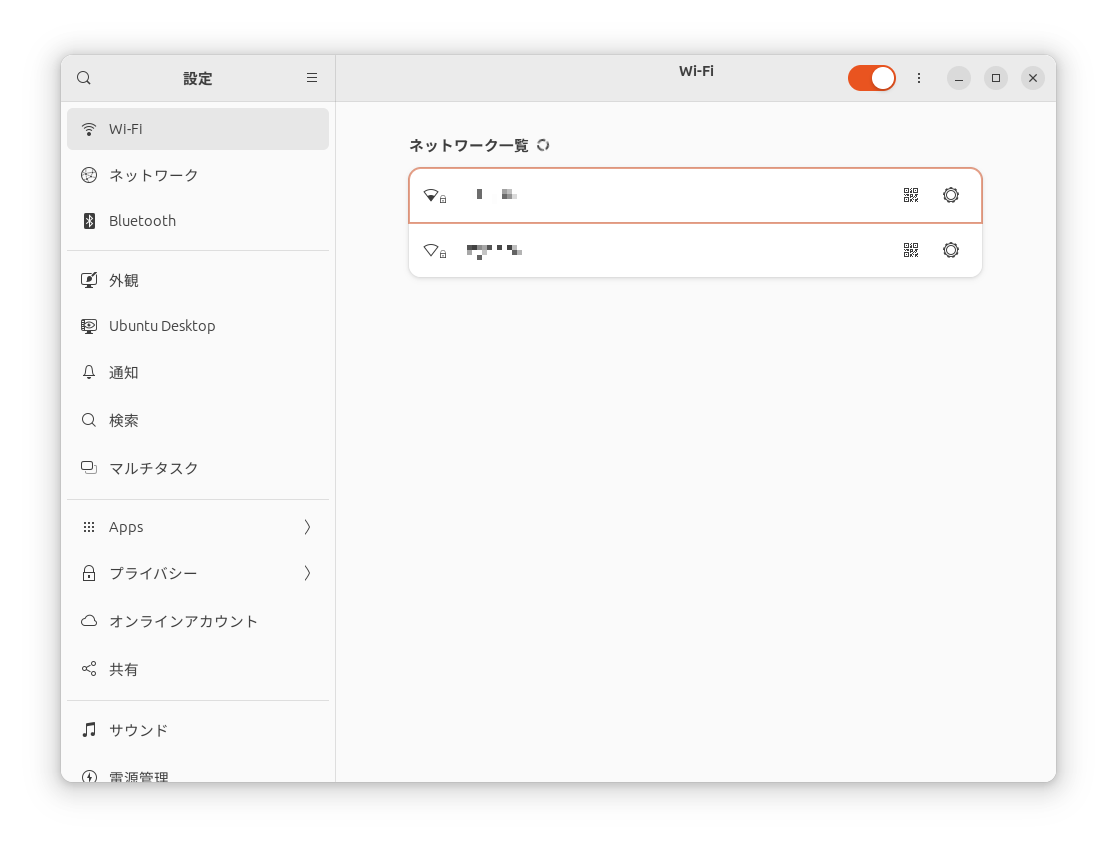Open the Wi-Fi three-dot options menu

[x=919, y=78]
